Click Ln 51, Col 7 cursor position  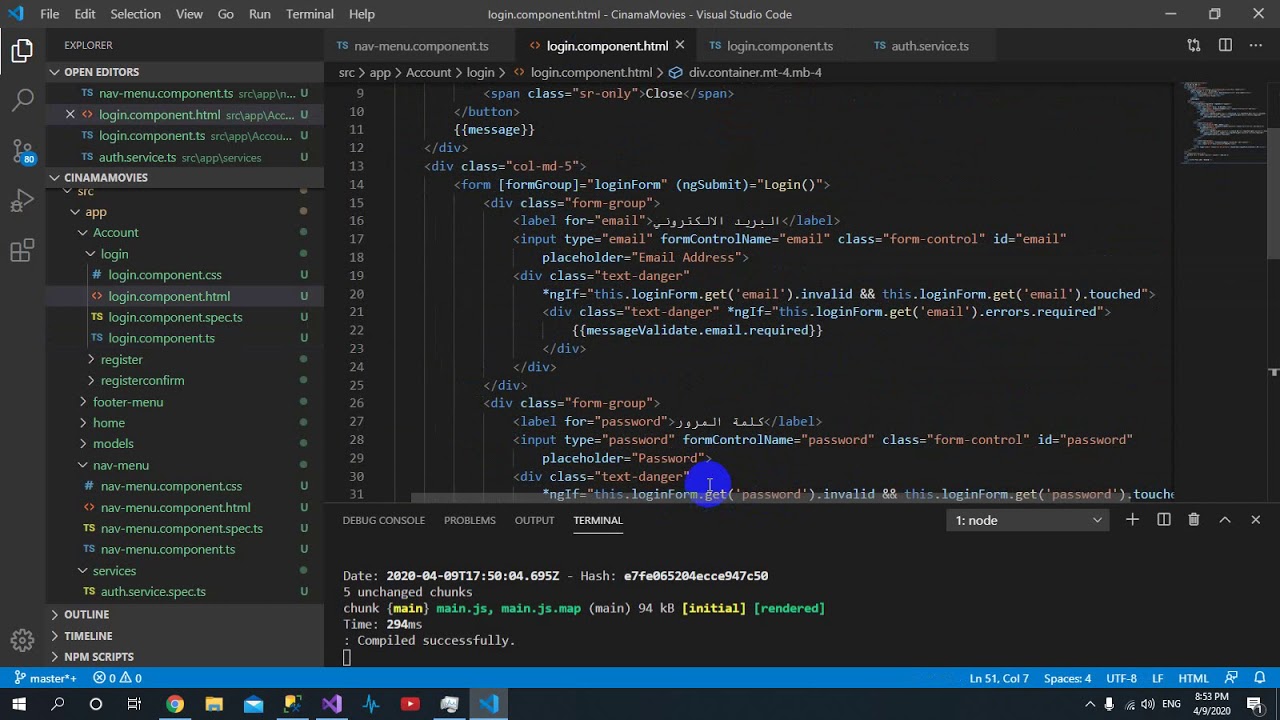click(999, 678)
